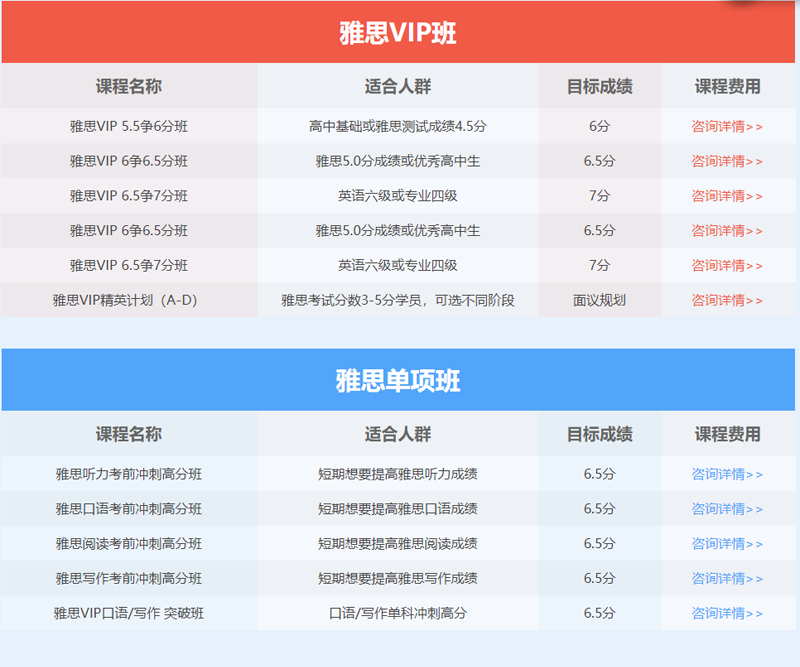Click the 雅思单项班 blue banner title

(398, 381)
